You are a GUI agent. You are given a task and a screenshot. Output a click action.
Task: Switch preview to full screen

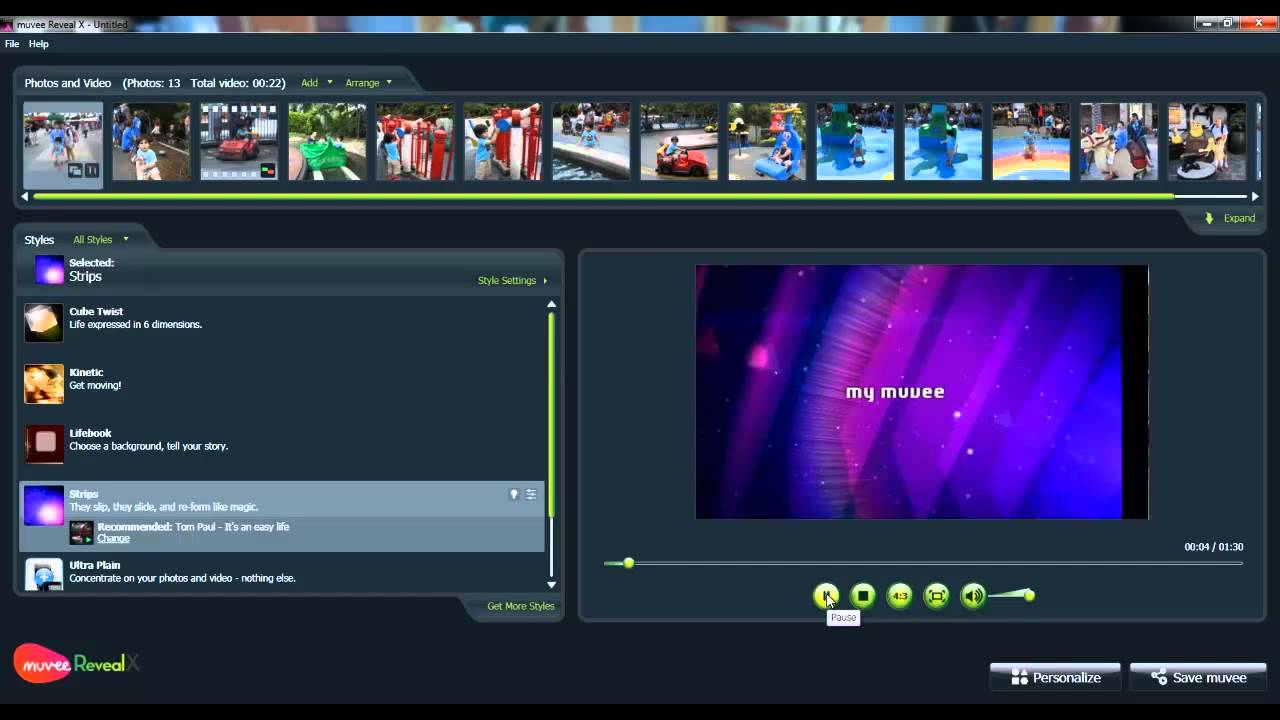pos(937,596)
